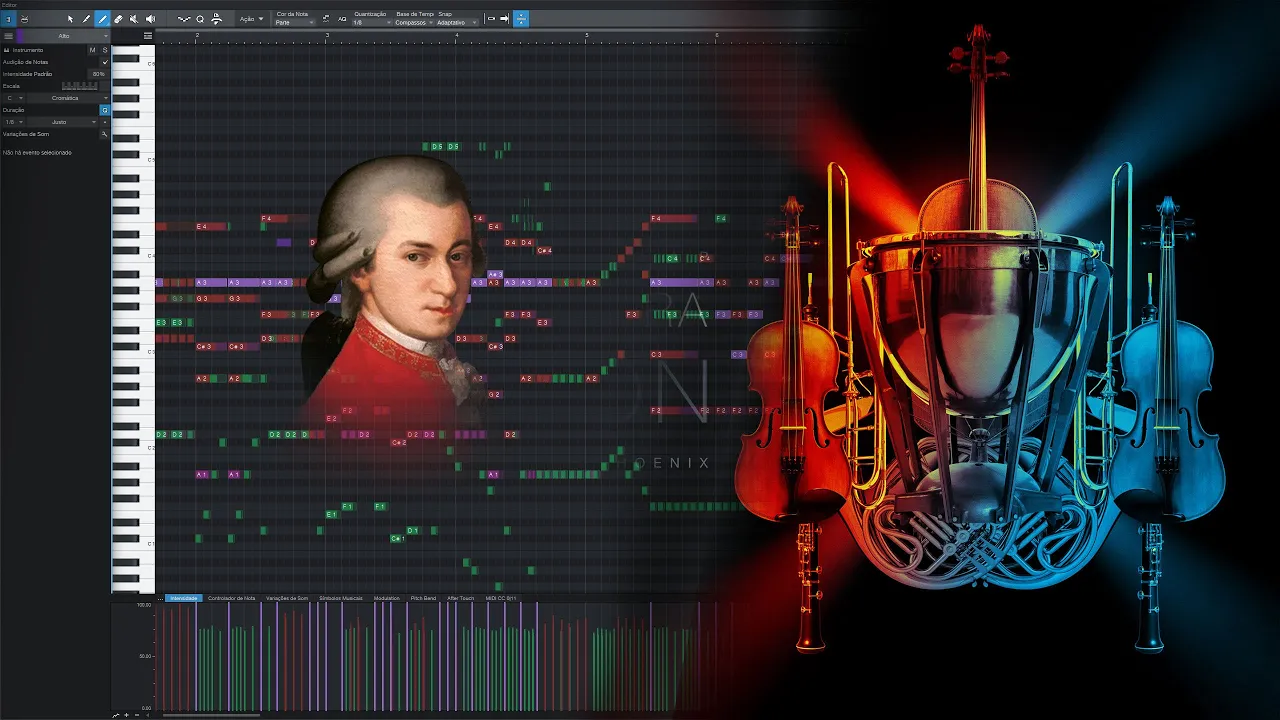Click the plus icon to add a lane
Image resolution: width=1280 pixels, height=720 pixels.
(x=126, y=715)
